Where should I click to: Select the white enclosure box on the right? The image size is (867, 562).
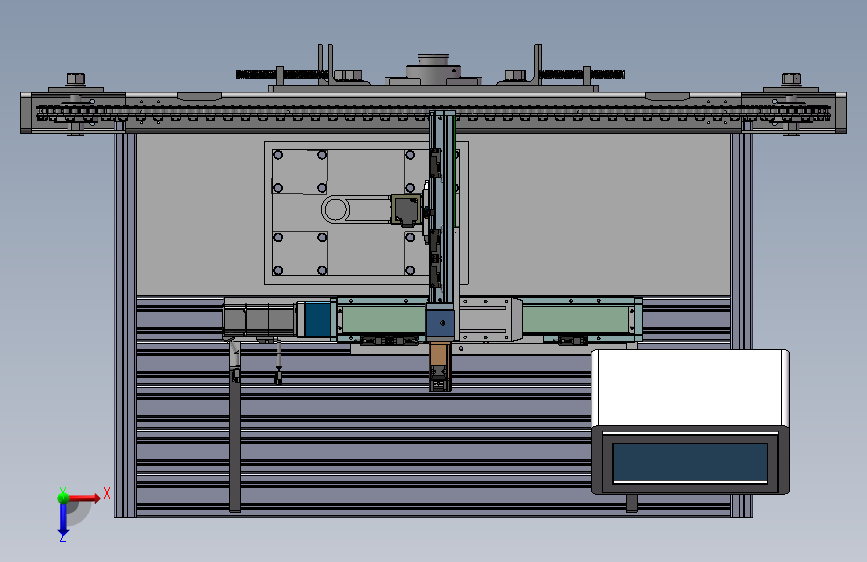point(690,388)
